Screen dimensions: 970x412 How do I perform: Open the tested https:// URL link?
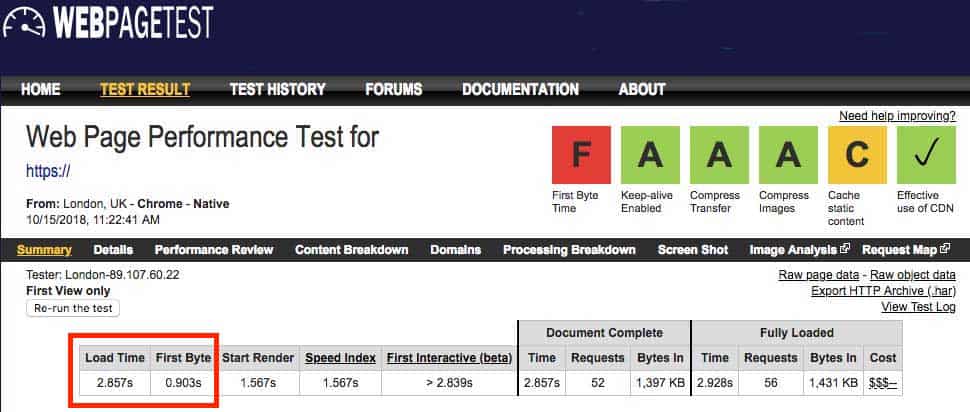(48, 171)
